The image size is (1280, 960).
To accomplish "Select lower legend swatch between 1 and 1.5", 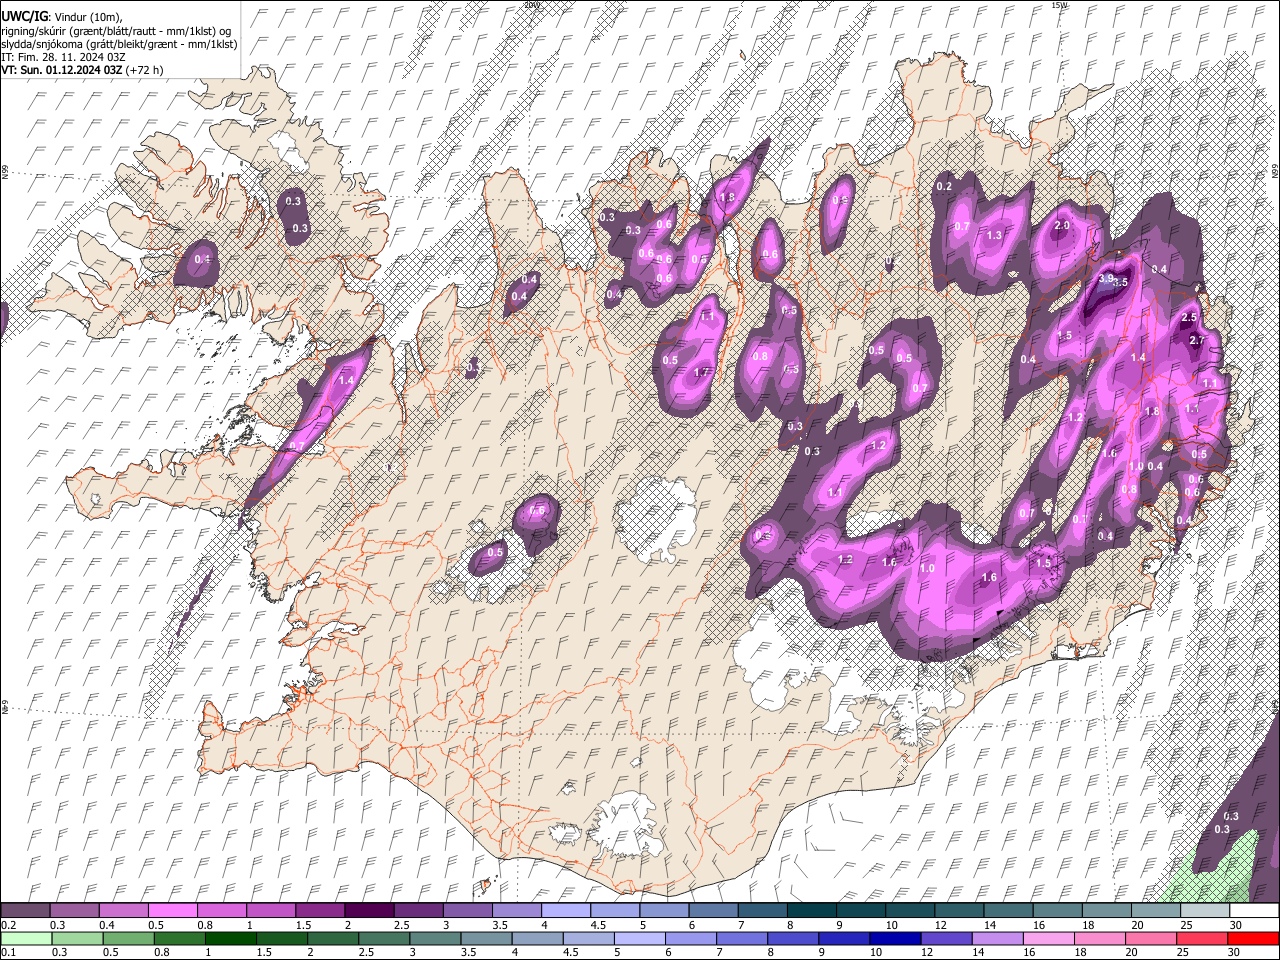I will coord(232,938).
